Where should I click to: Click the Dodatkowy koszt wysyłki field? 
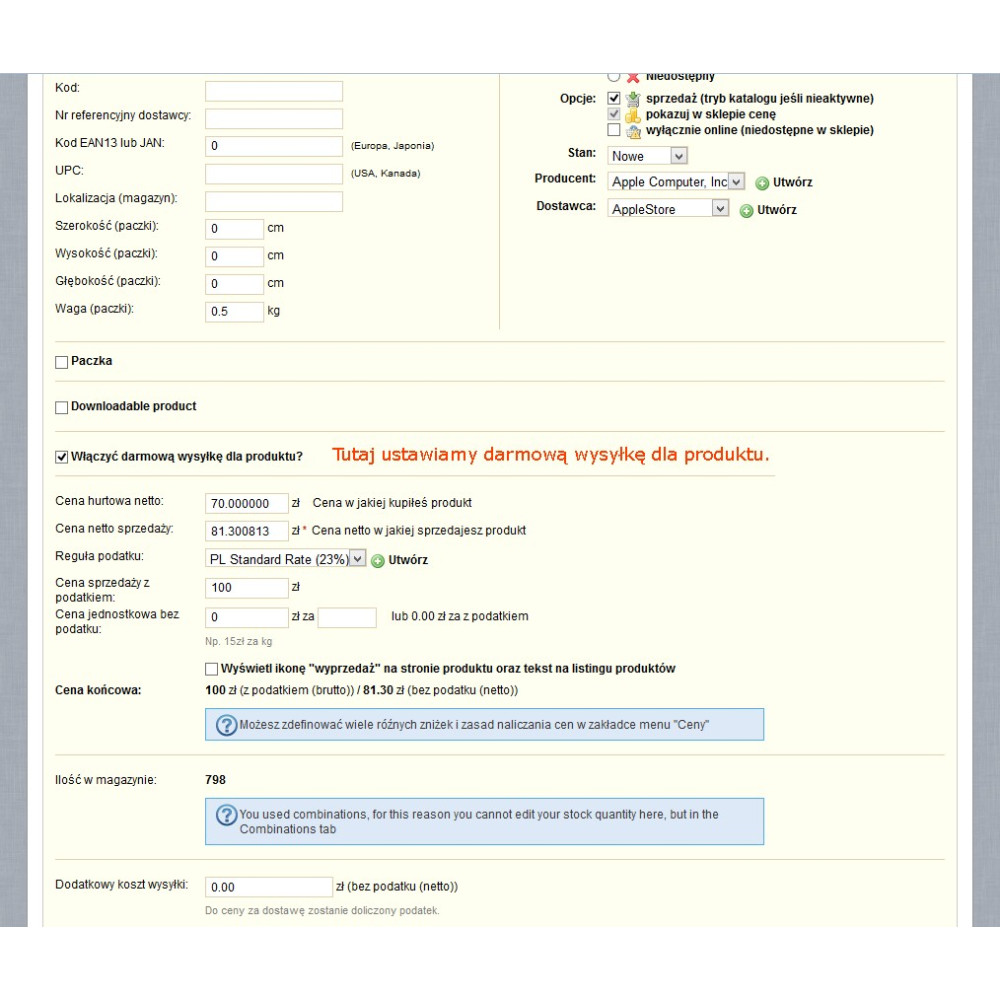click(x=268, y=887)
